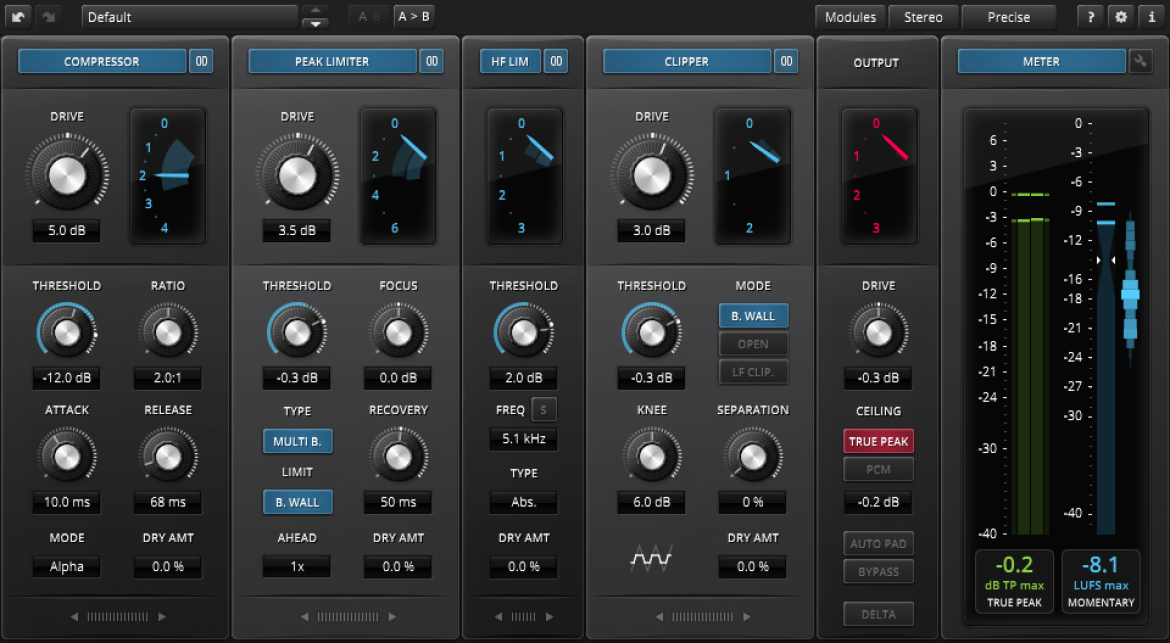
Task: Select Open clipper mode
Action: click(753, 344)
